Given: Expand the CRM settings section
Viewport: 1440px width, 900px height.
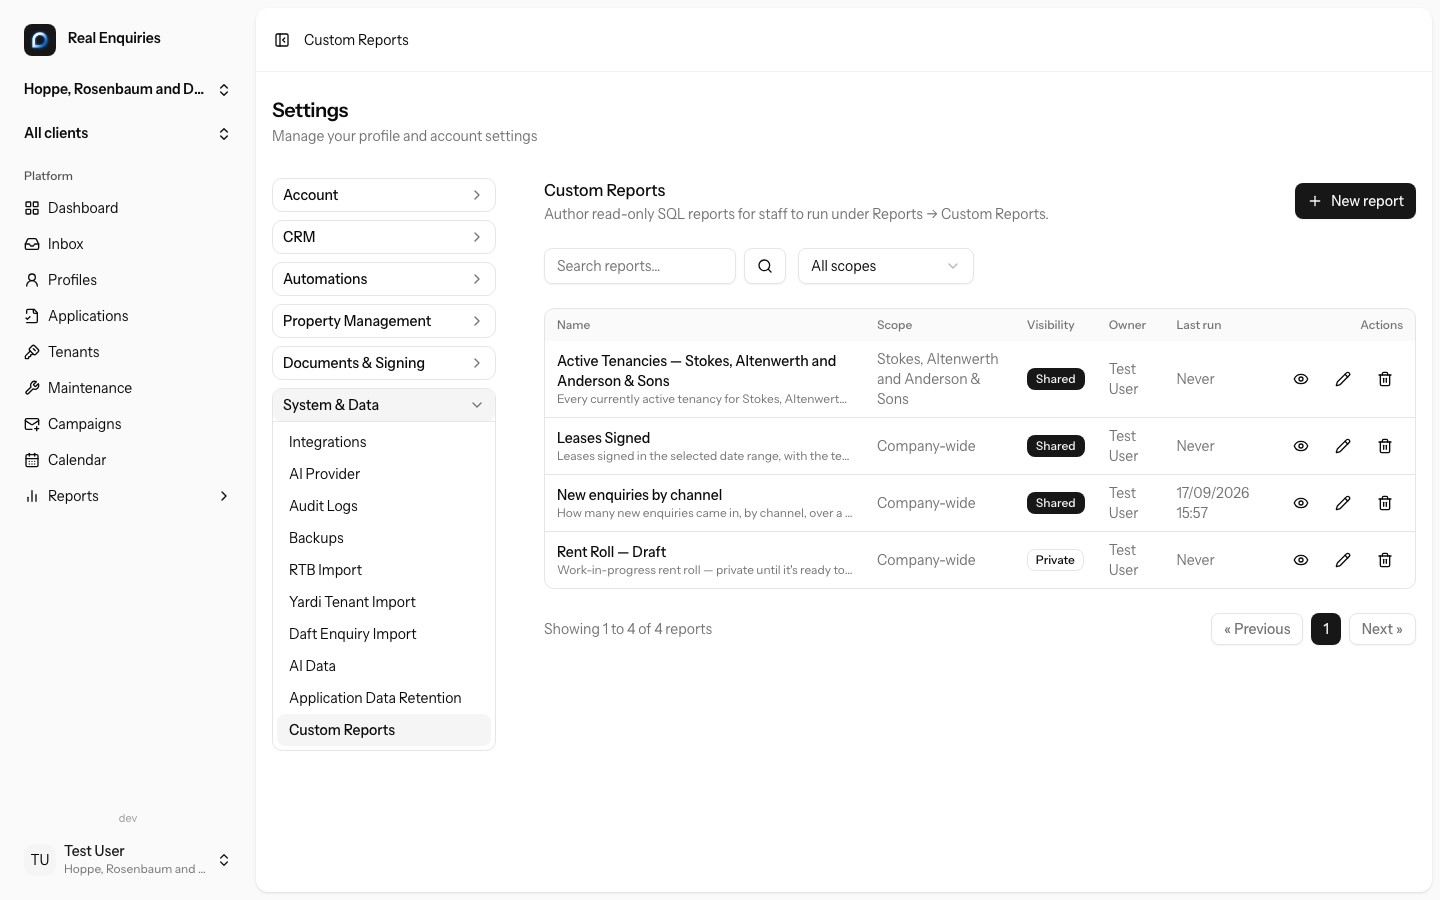Looking at the screenshot, I should point(384,237).
